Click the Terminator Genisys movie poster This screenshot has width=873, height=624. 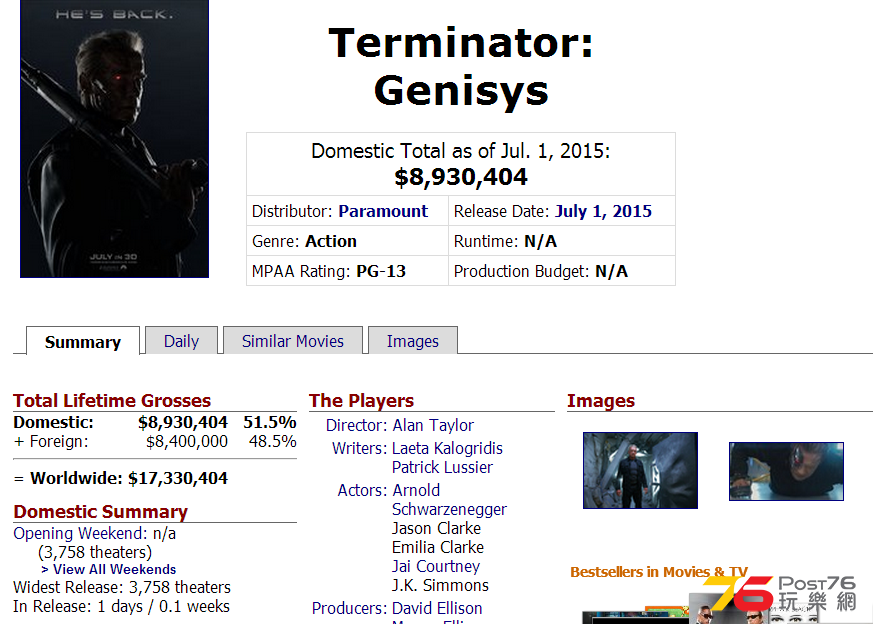coord(114,138)
